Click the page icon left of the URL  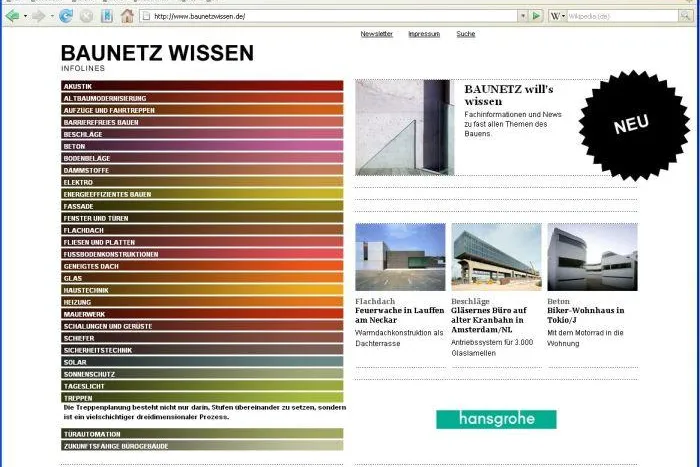[x=145, y=16]
